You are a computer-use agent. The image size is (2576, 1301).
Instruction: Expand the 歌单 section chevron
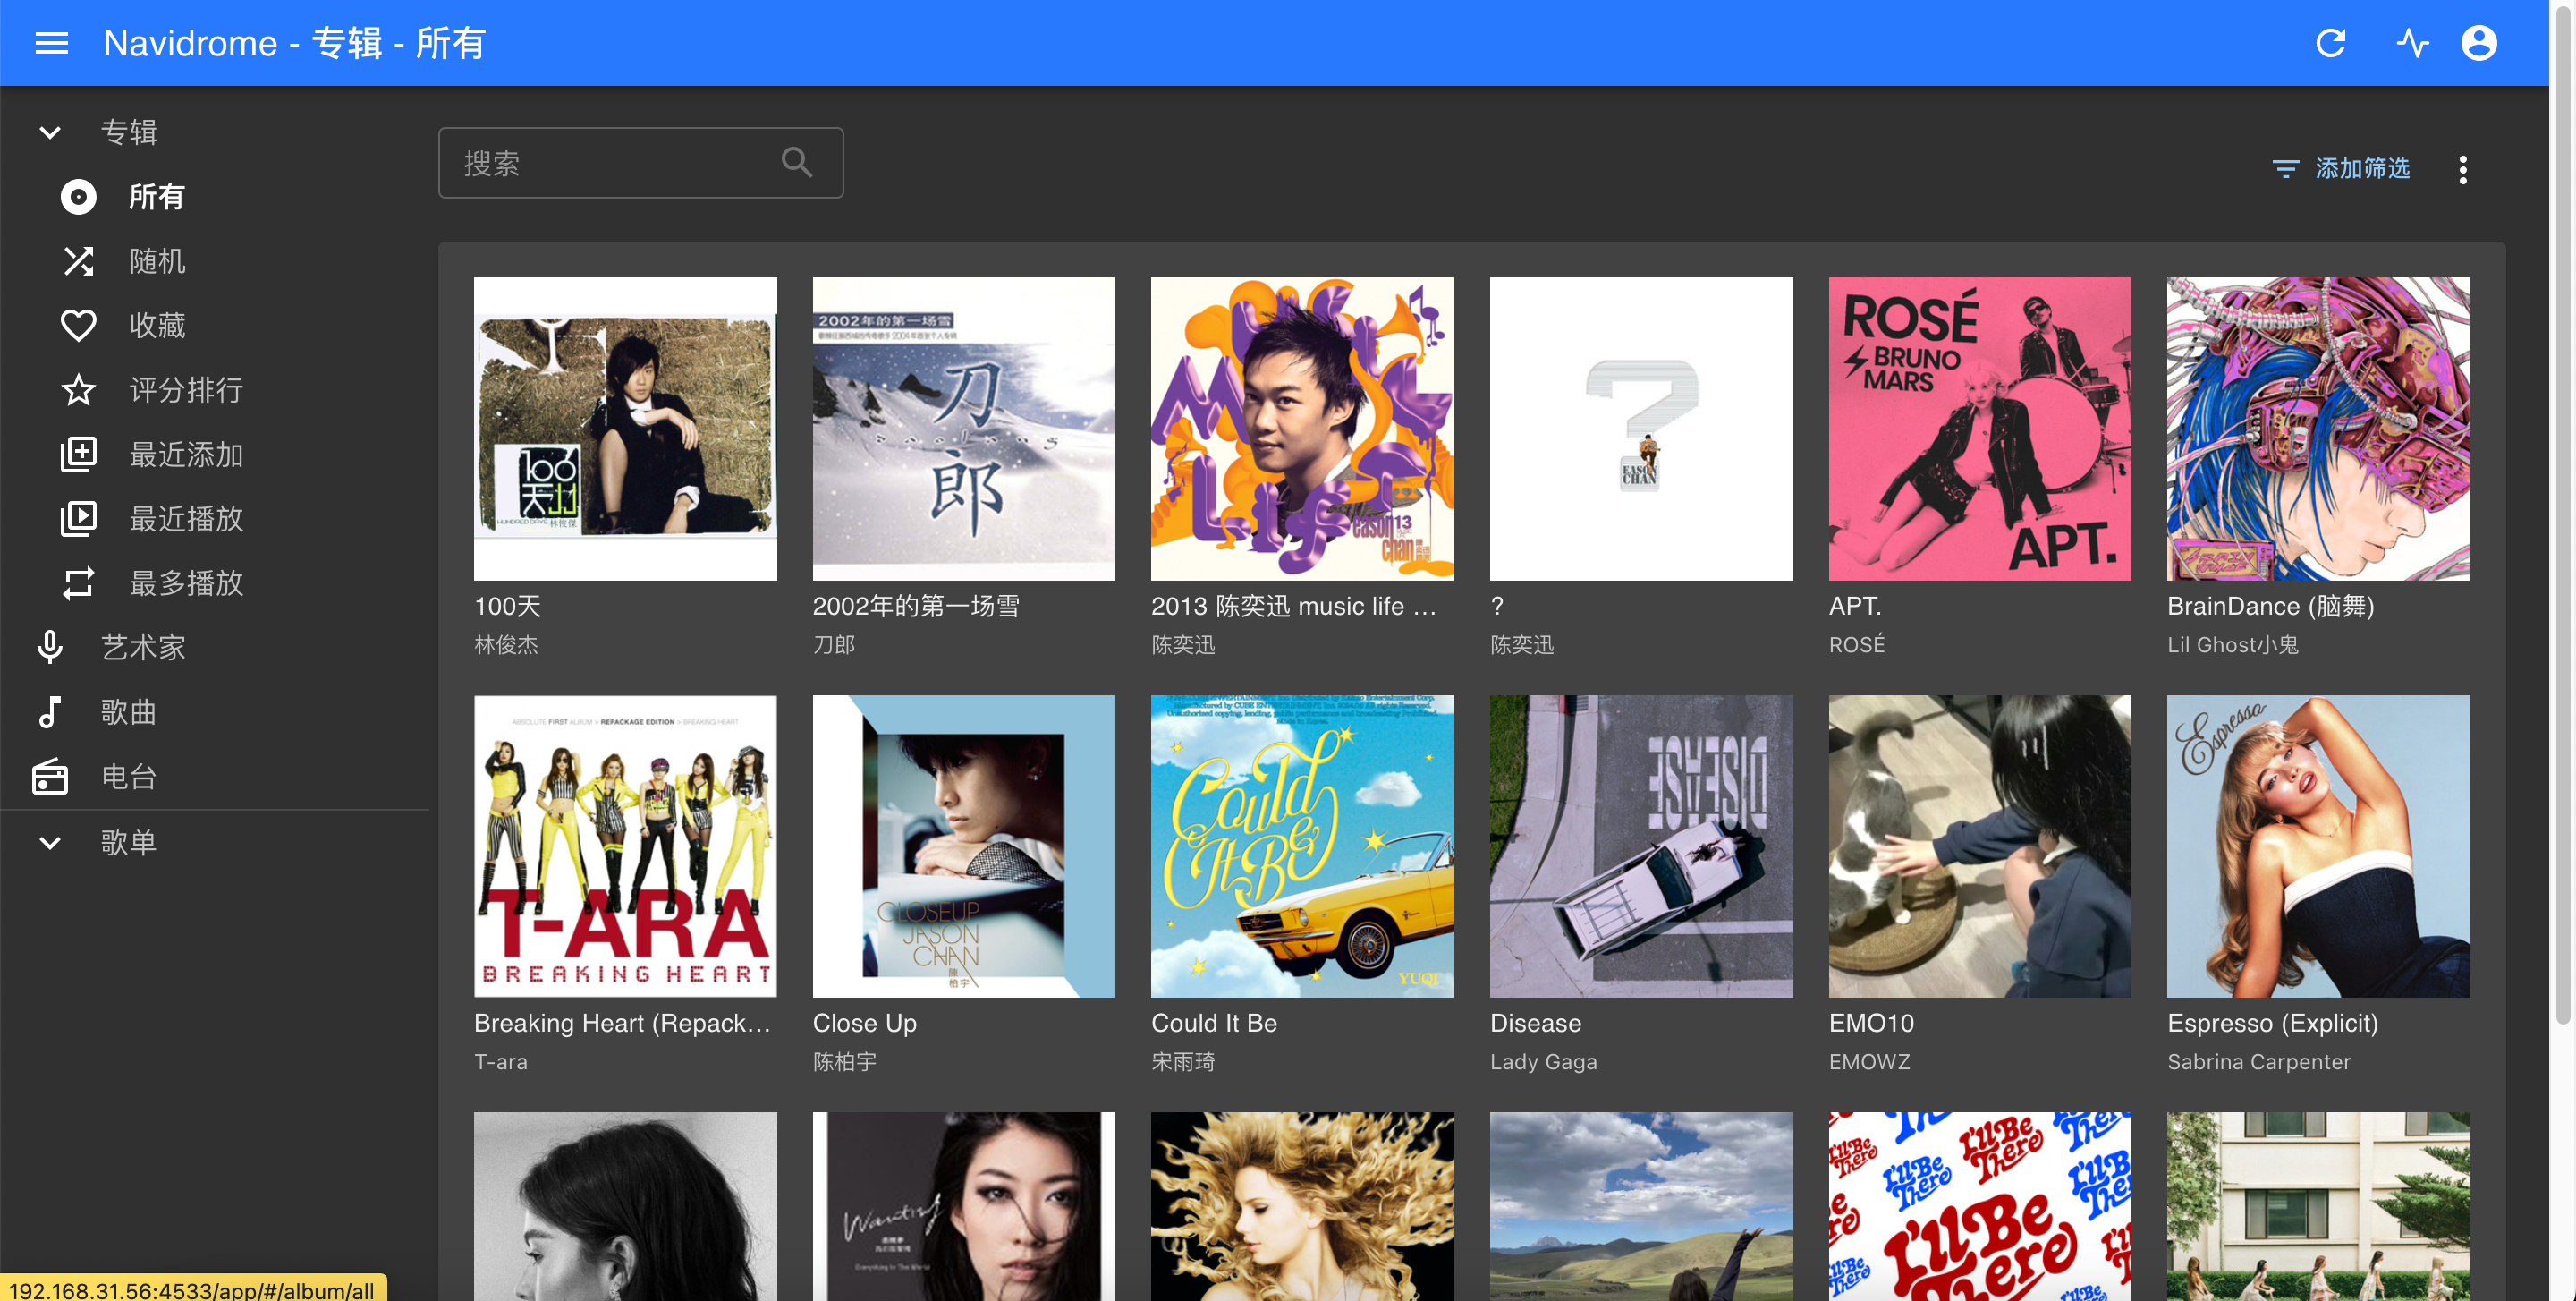click(50, 842)
